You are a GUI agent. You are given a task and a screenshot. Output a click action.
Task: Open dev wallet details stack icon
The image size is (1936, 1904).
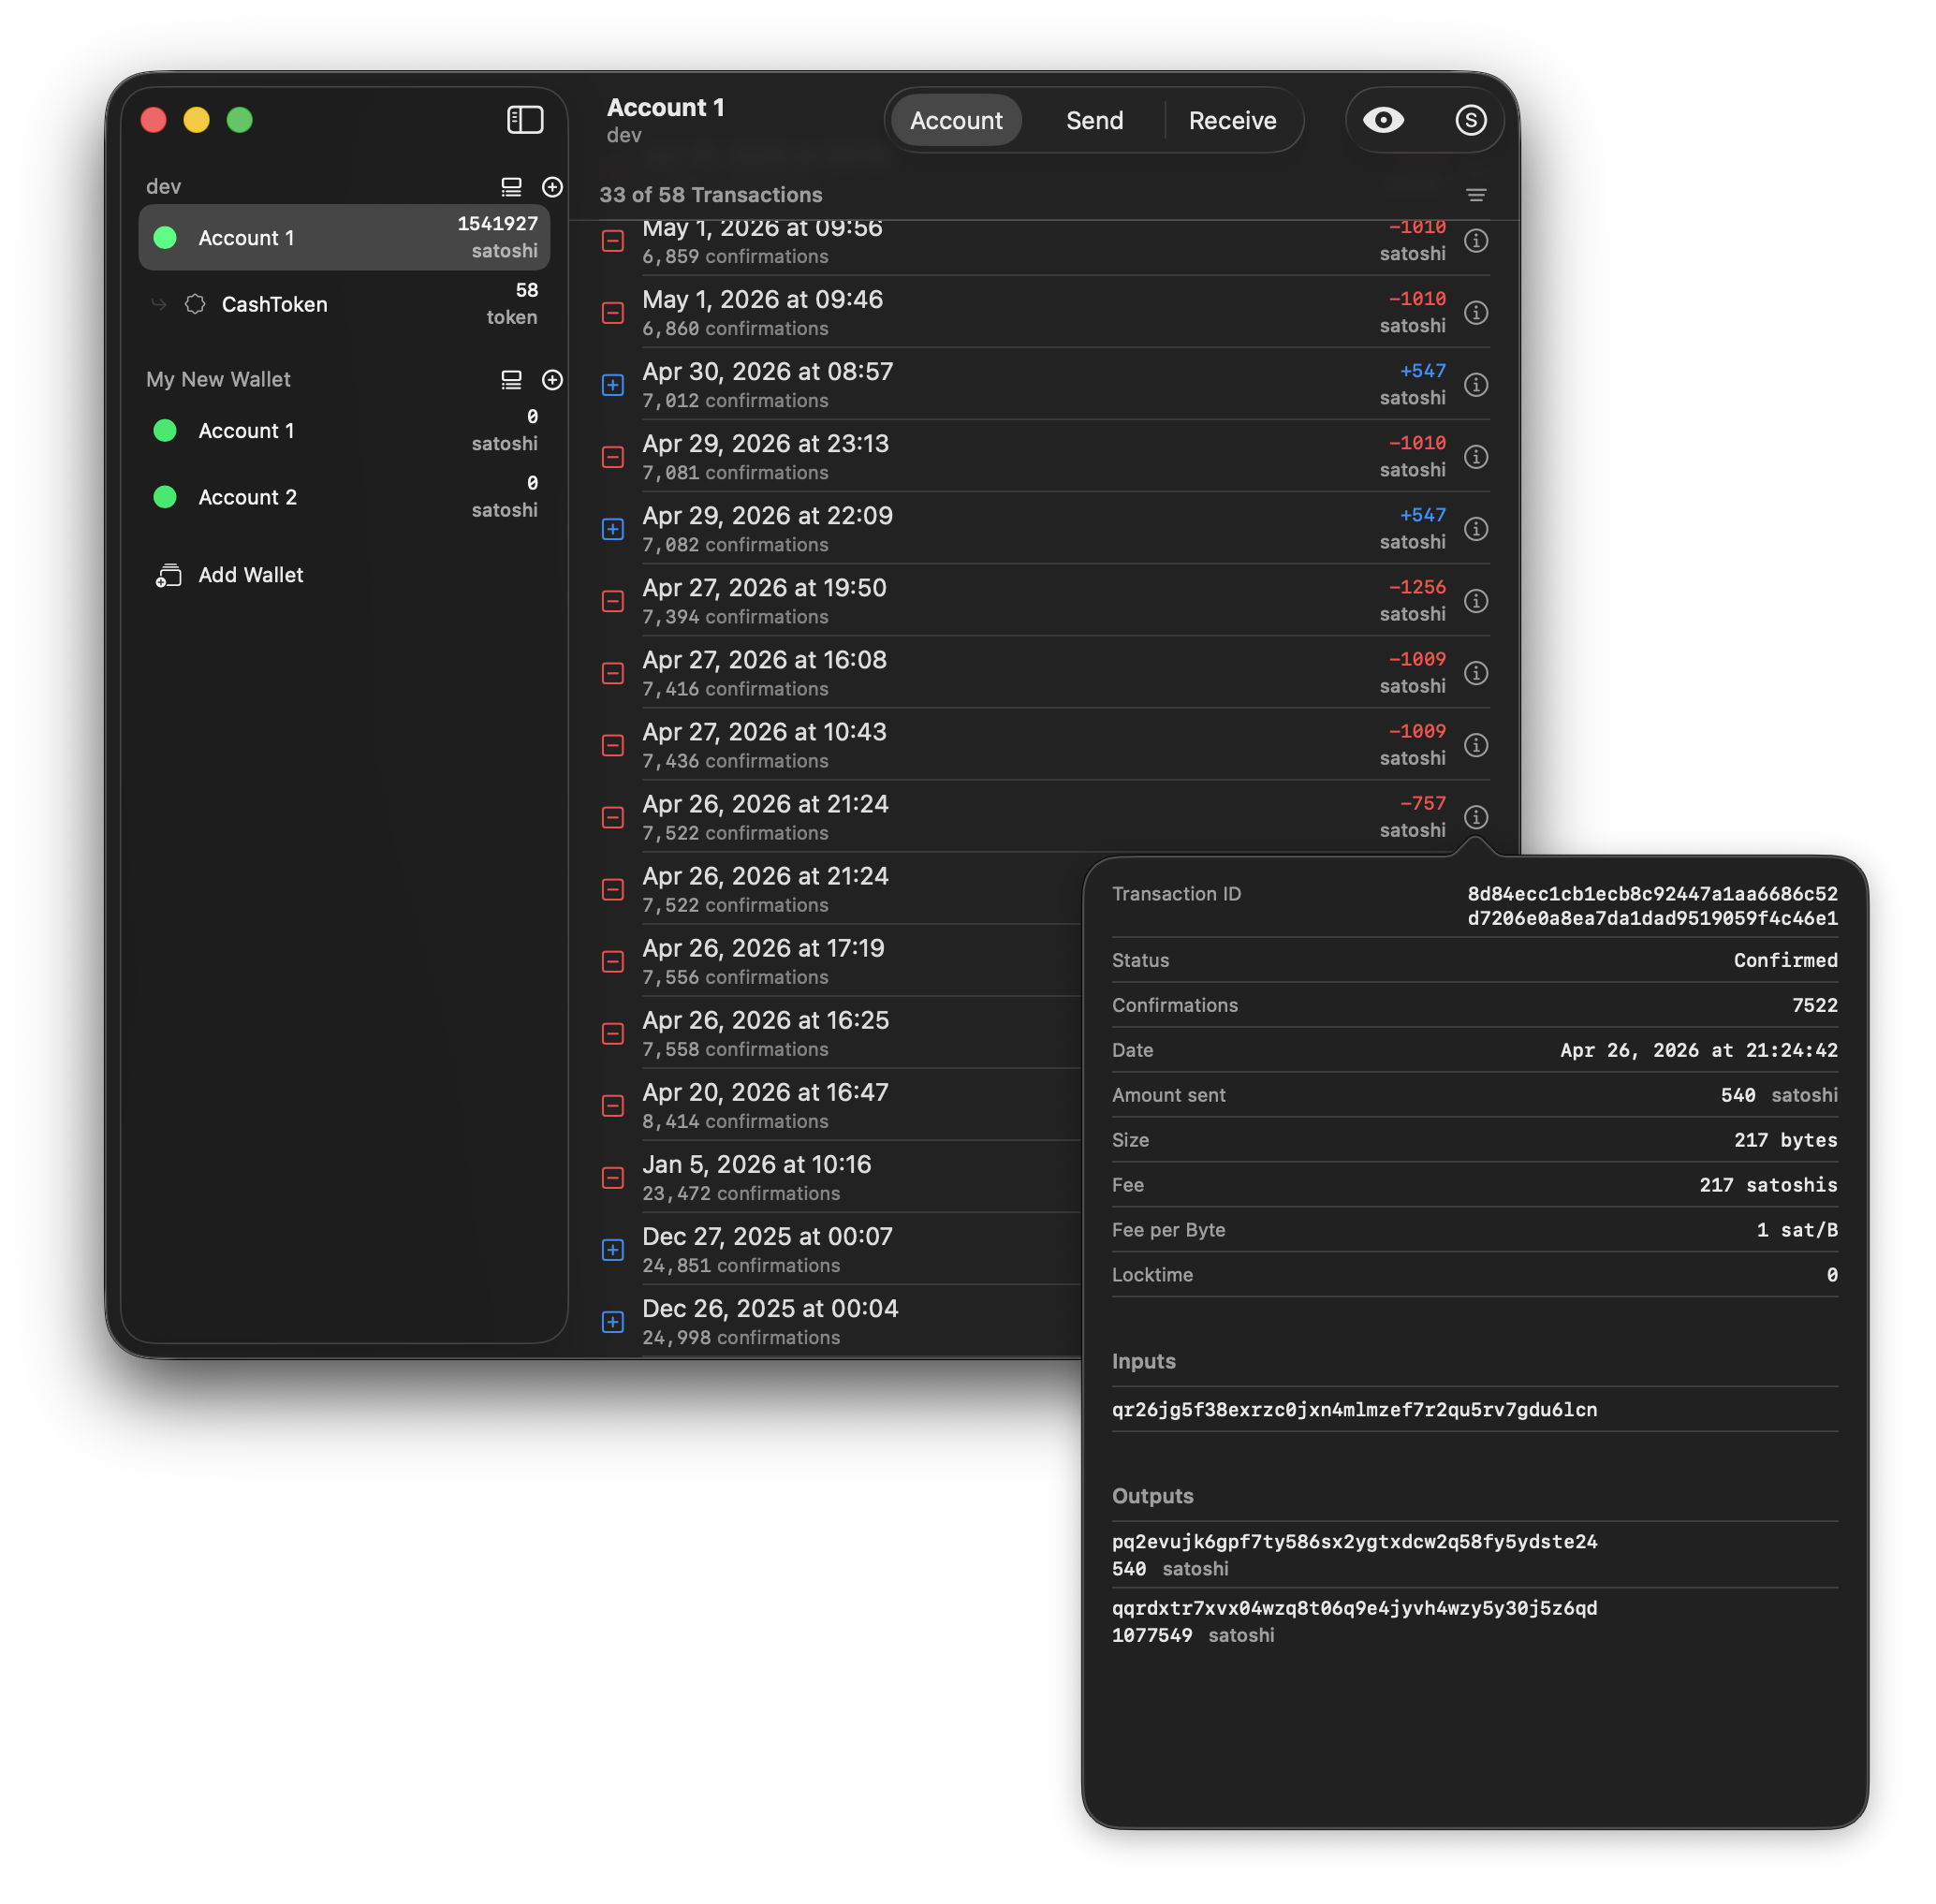(511, 187)
